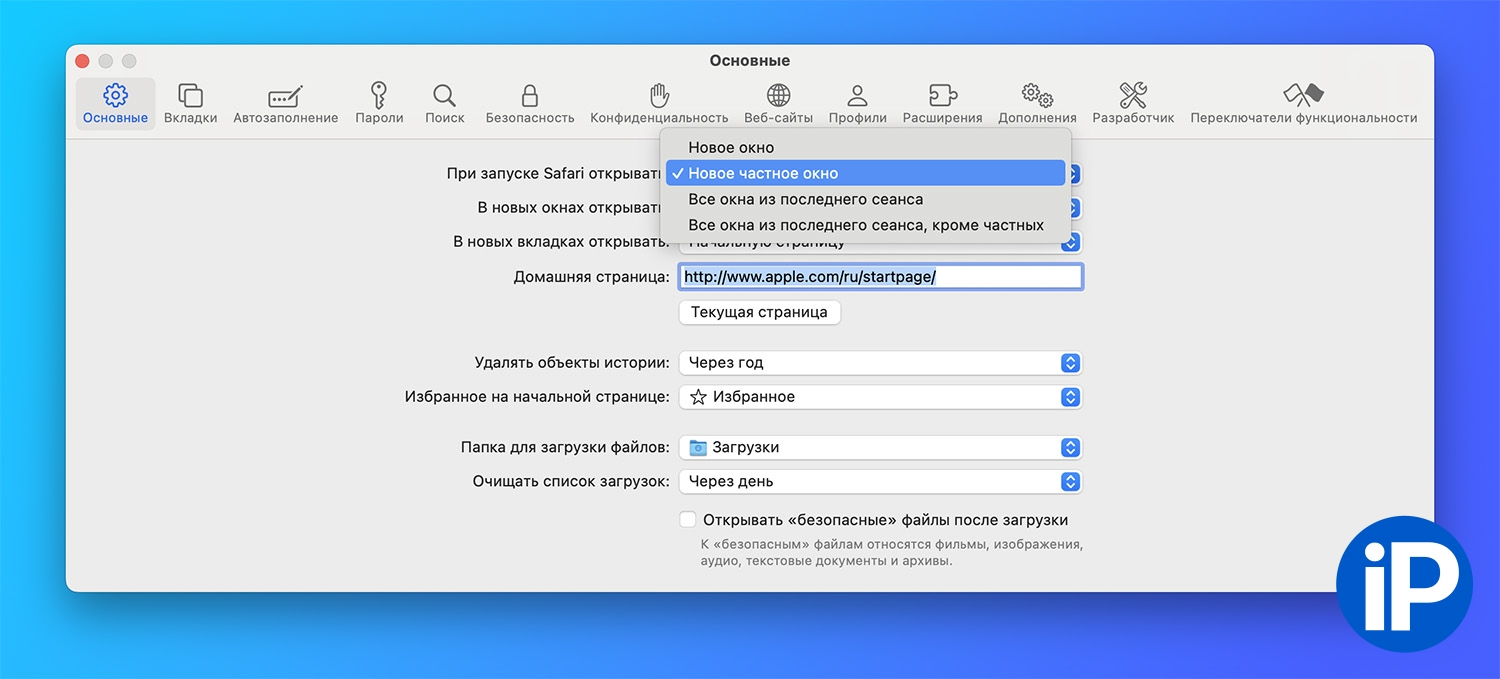
Task: Click the Домашняя страница URL field
Action: click(x=880, y=277)
